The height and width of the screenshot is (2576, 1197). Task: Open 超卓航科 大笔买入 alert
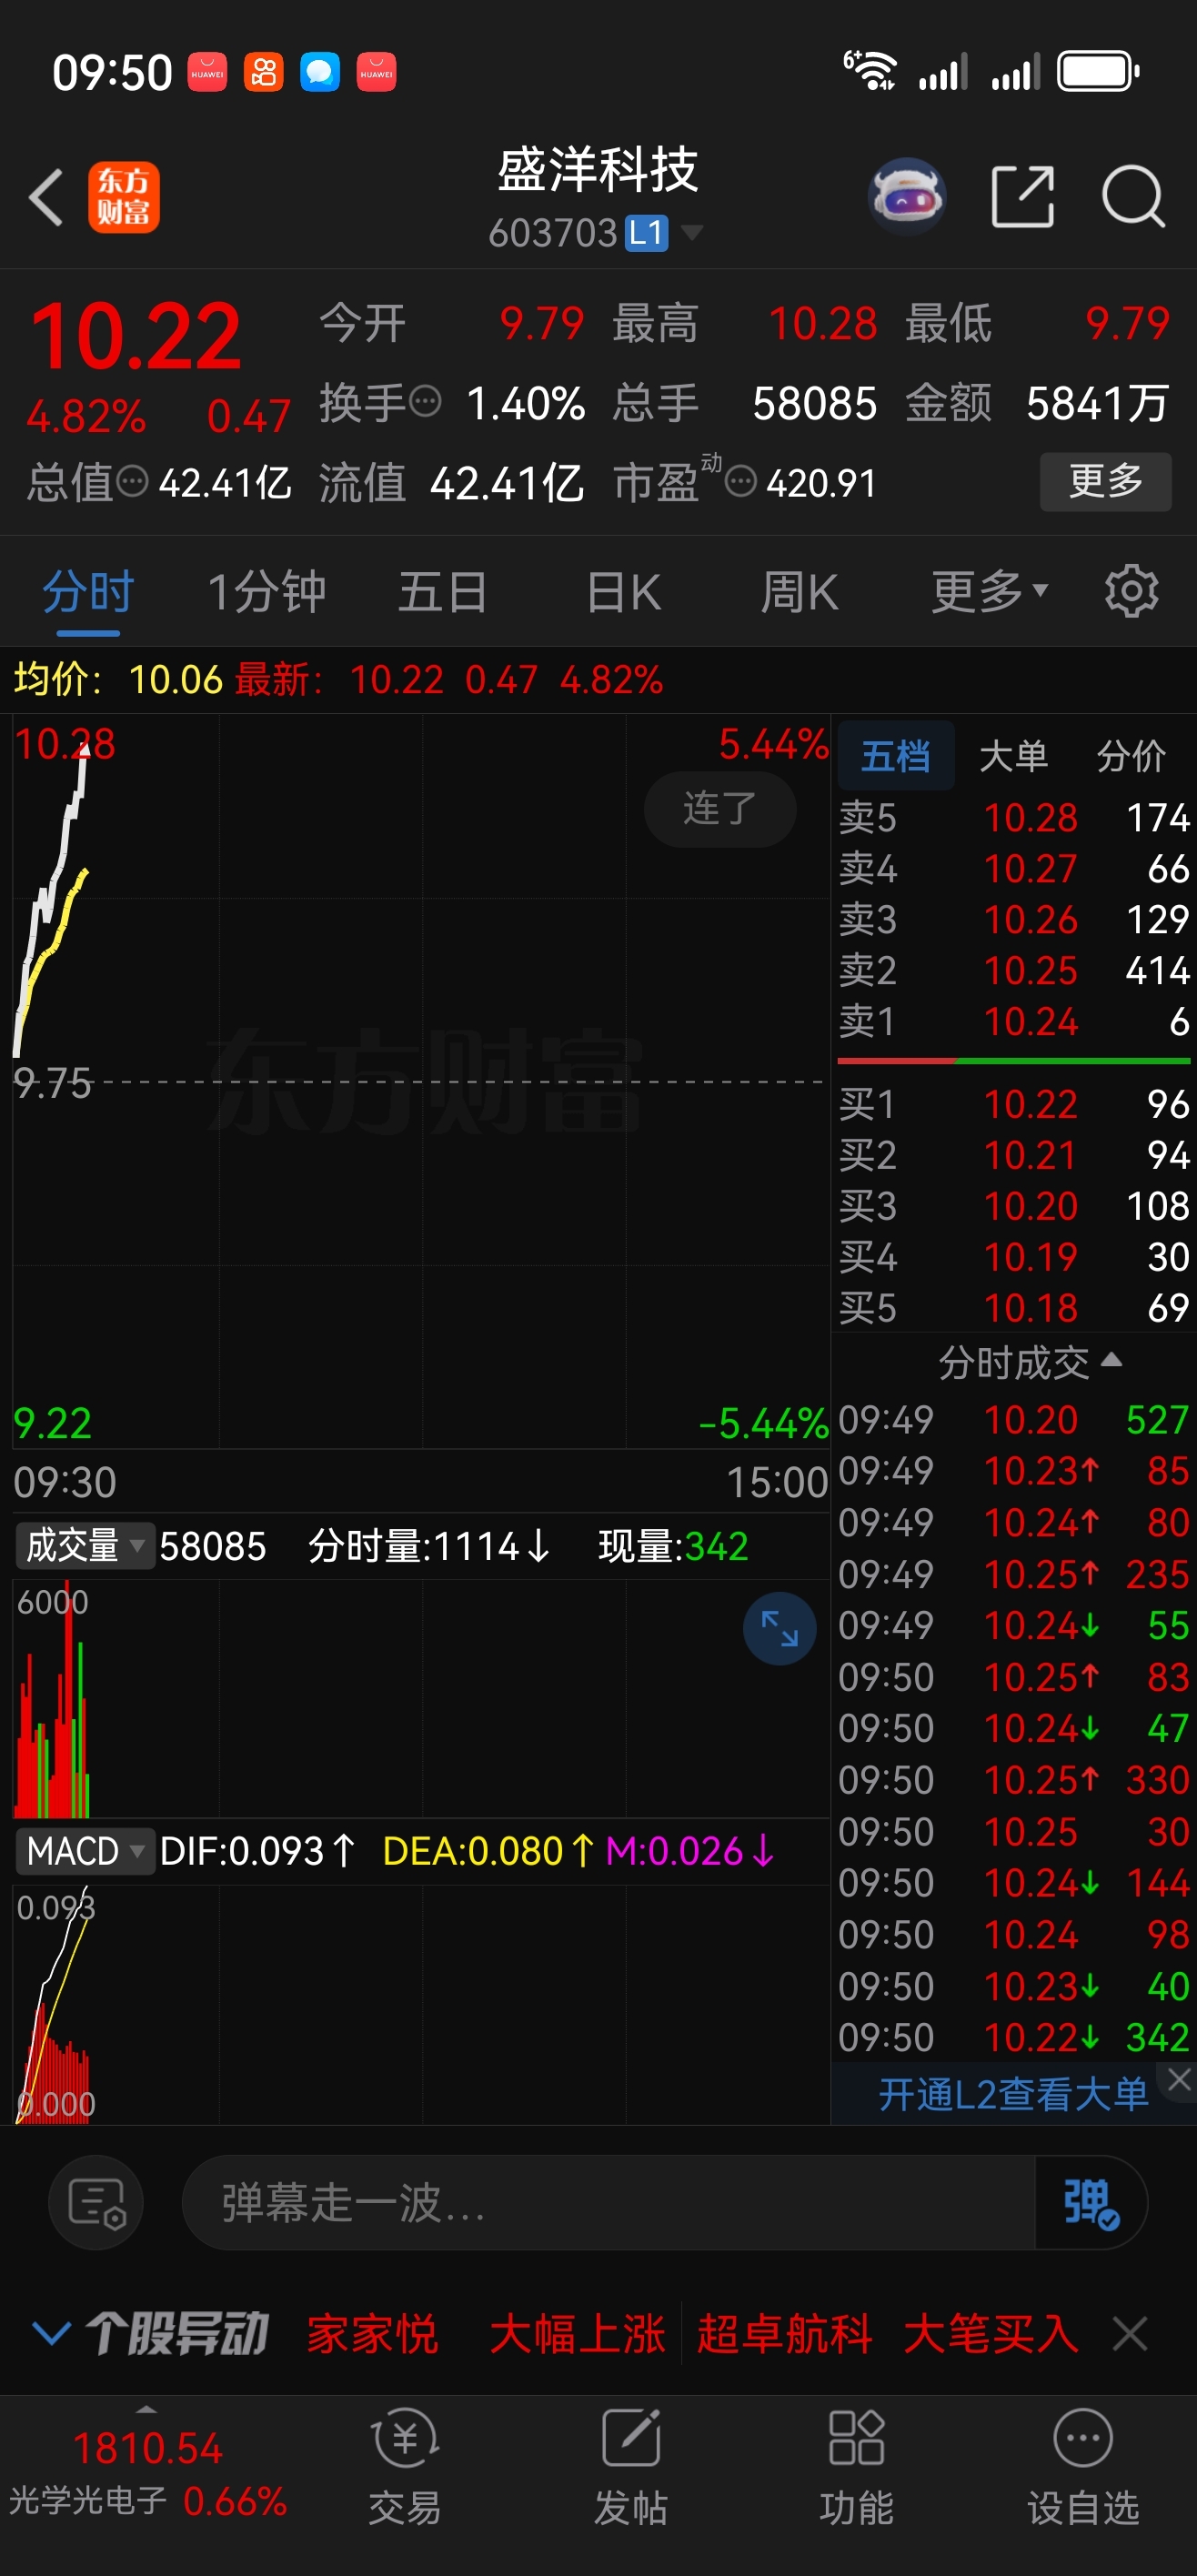coord(888,2333)
